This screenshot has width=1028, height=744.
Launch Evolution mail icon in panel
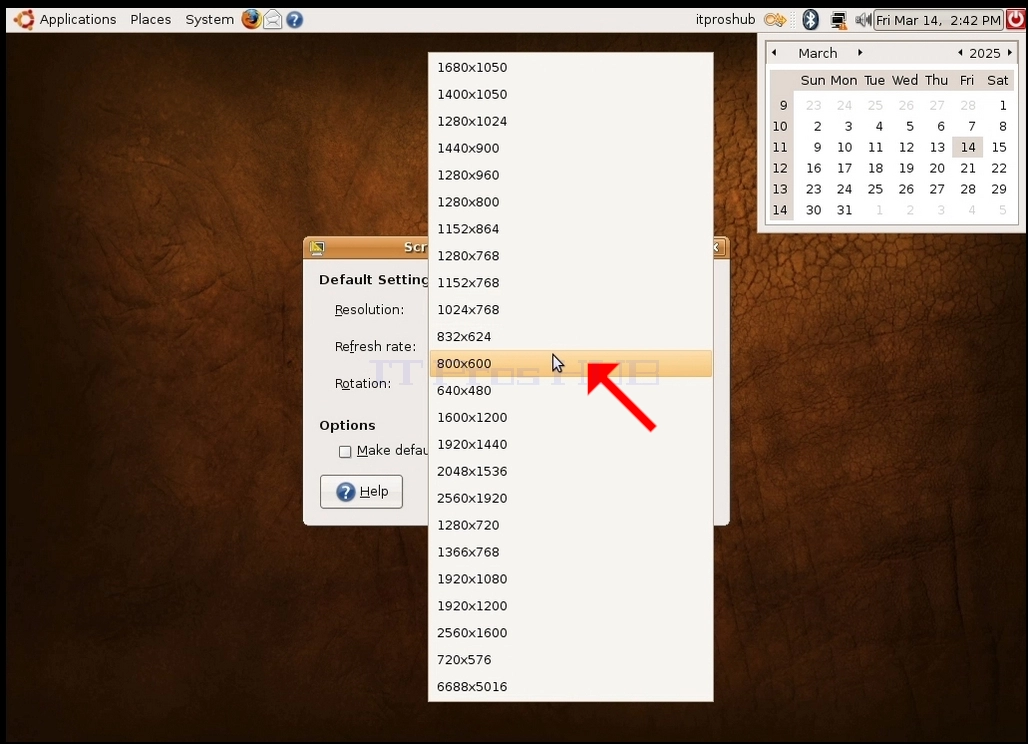coord(273,20)
